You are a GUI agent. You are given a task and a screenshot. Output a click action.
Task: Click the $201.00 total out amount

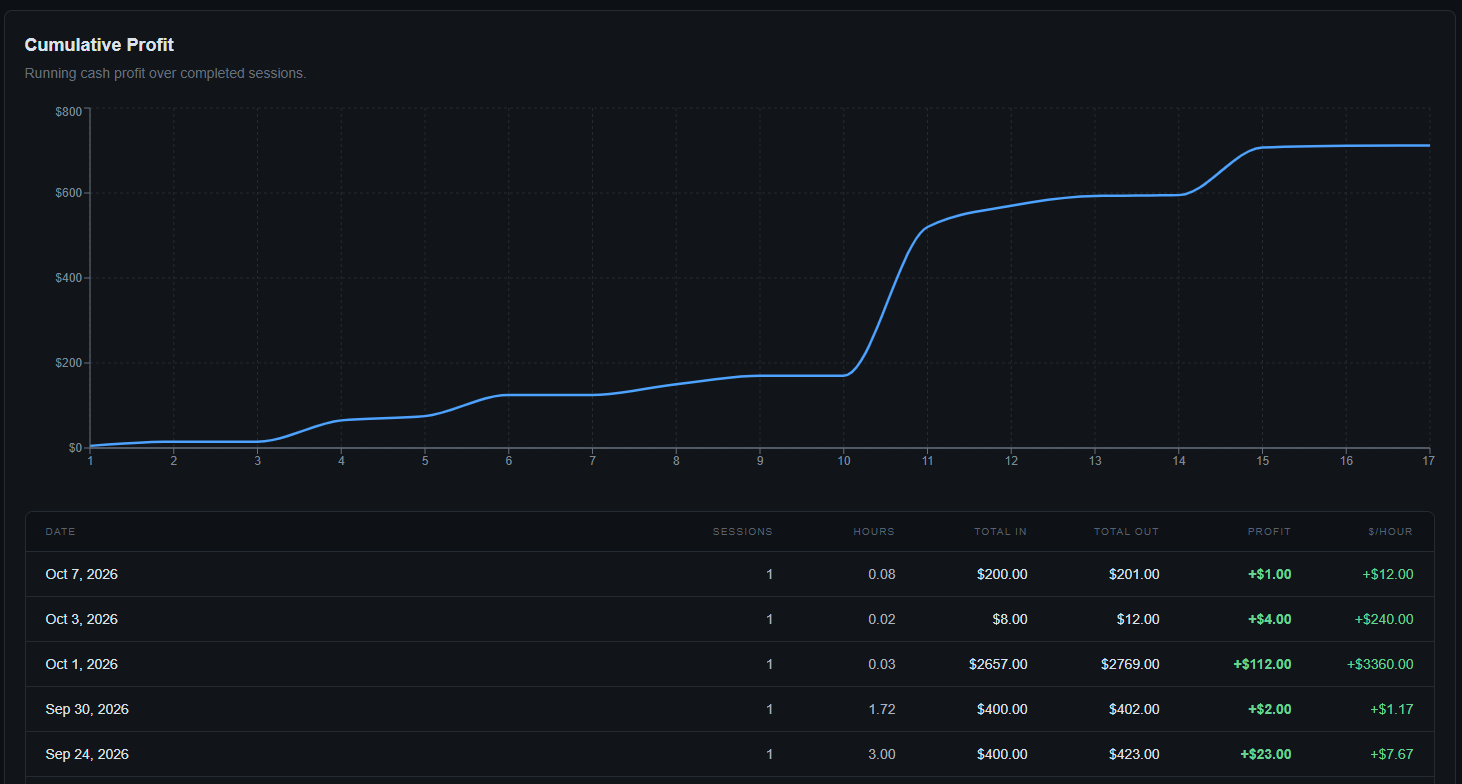[1134, 574]
